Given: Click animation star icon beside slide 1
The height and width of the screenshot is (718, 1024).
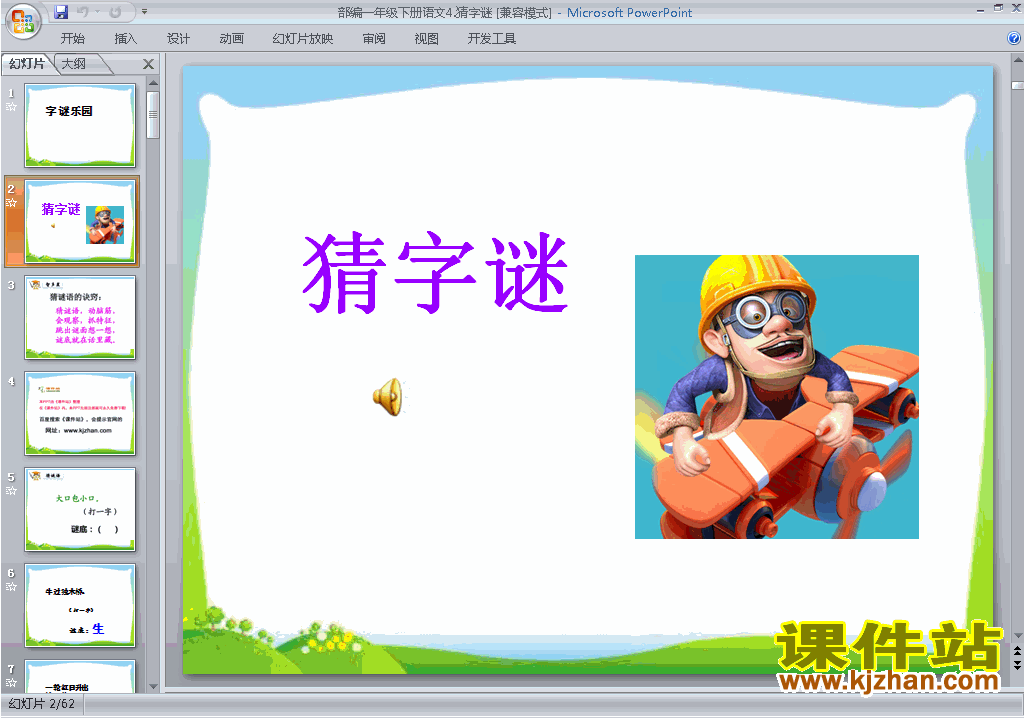Looking at the screenshot, I should coord(11,107).
